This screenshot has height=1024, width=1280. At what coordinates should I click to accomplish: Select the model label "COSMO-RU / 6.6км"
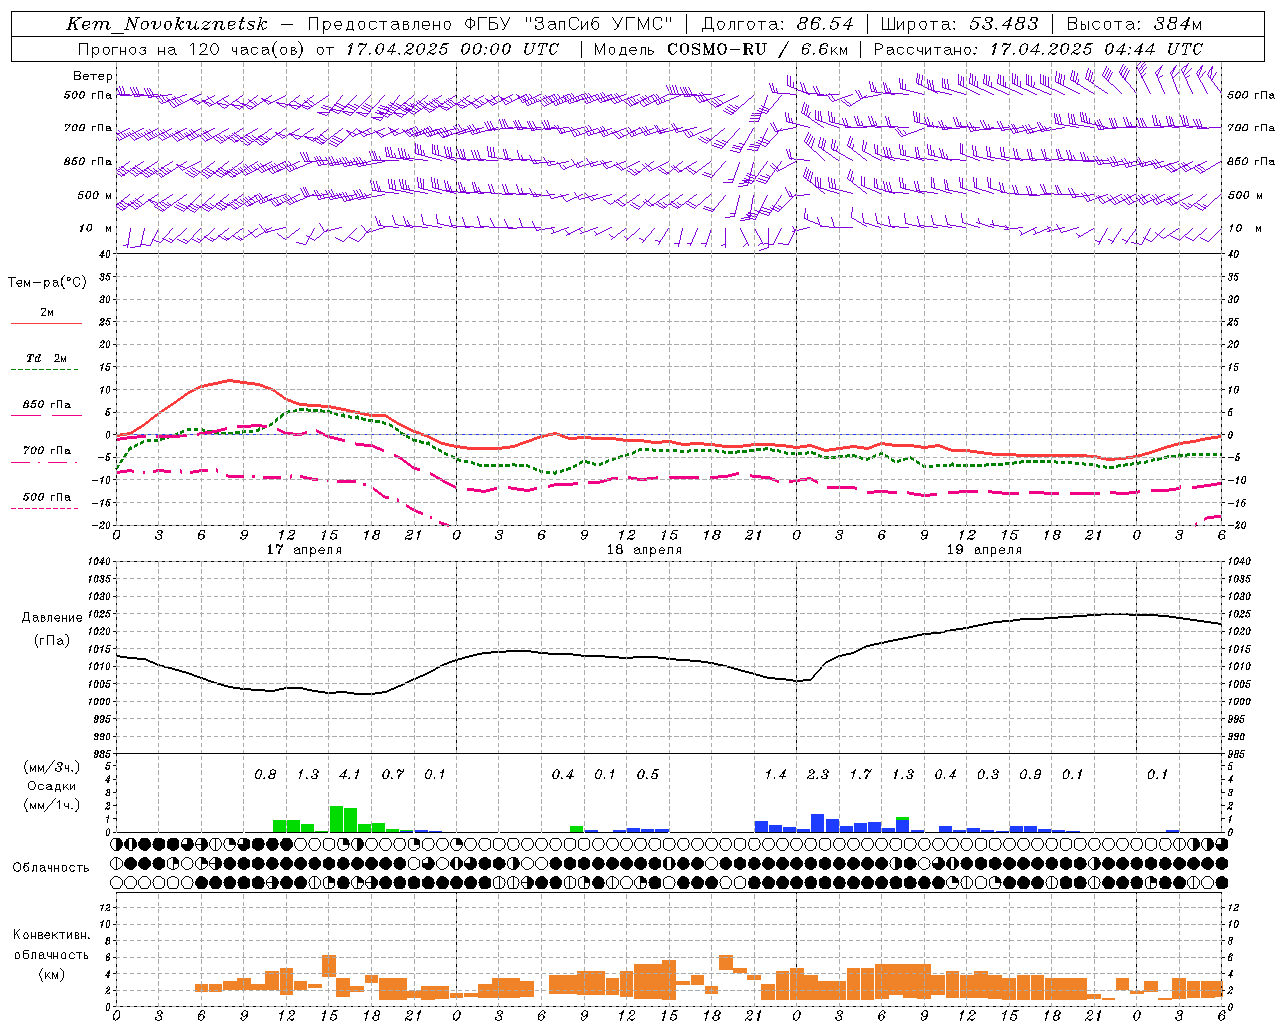point(758,49)
